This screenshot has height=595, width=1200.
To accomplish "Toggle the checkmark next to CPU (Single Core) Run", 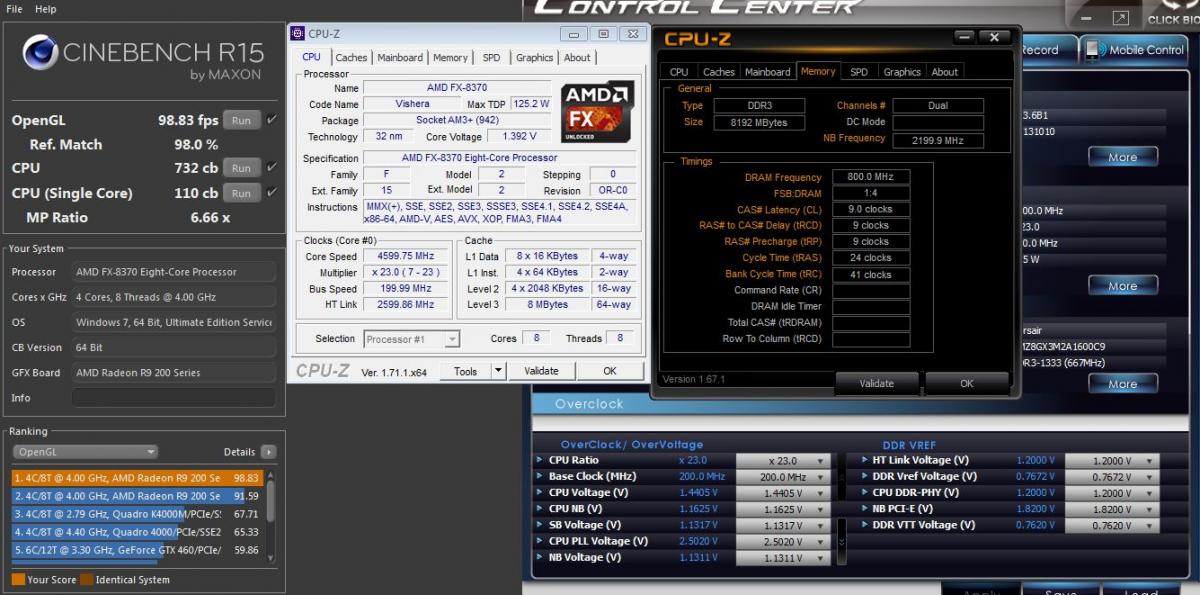I will click(x=272, y=193).
